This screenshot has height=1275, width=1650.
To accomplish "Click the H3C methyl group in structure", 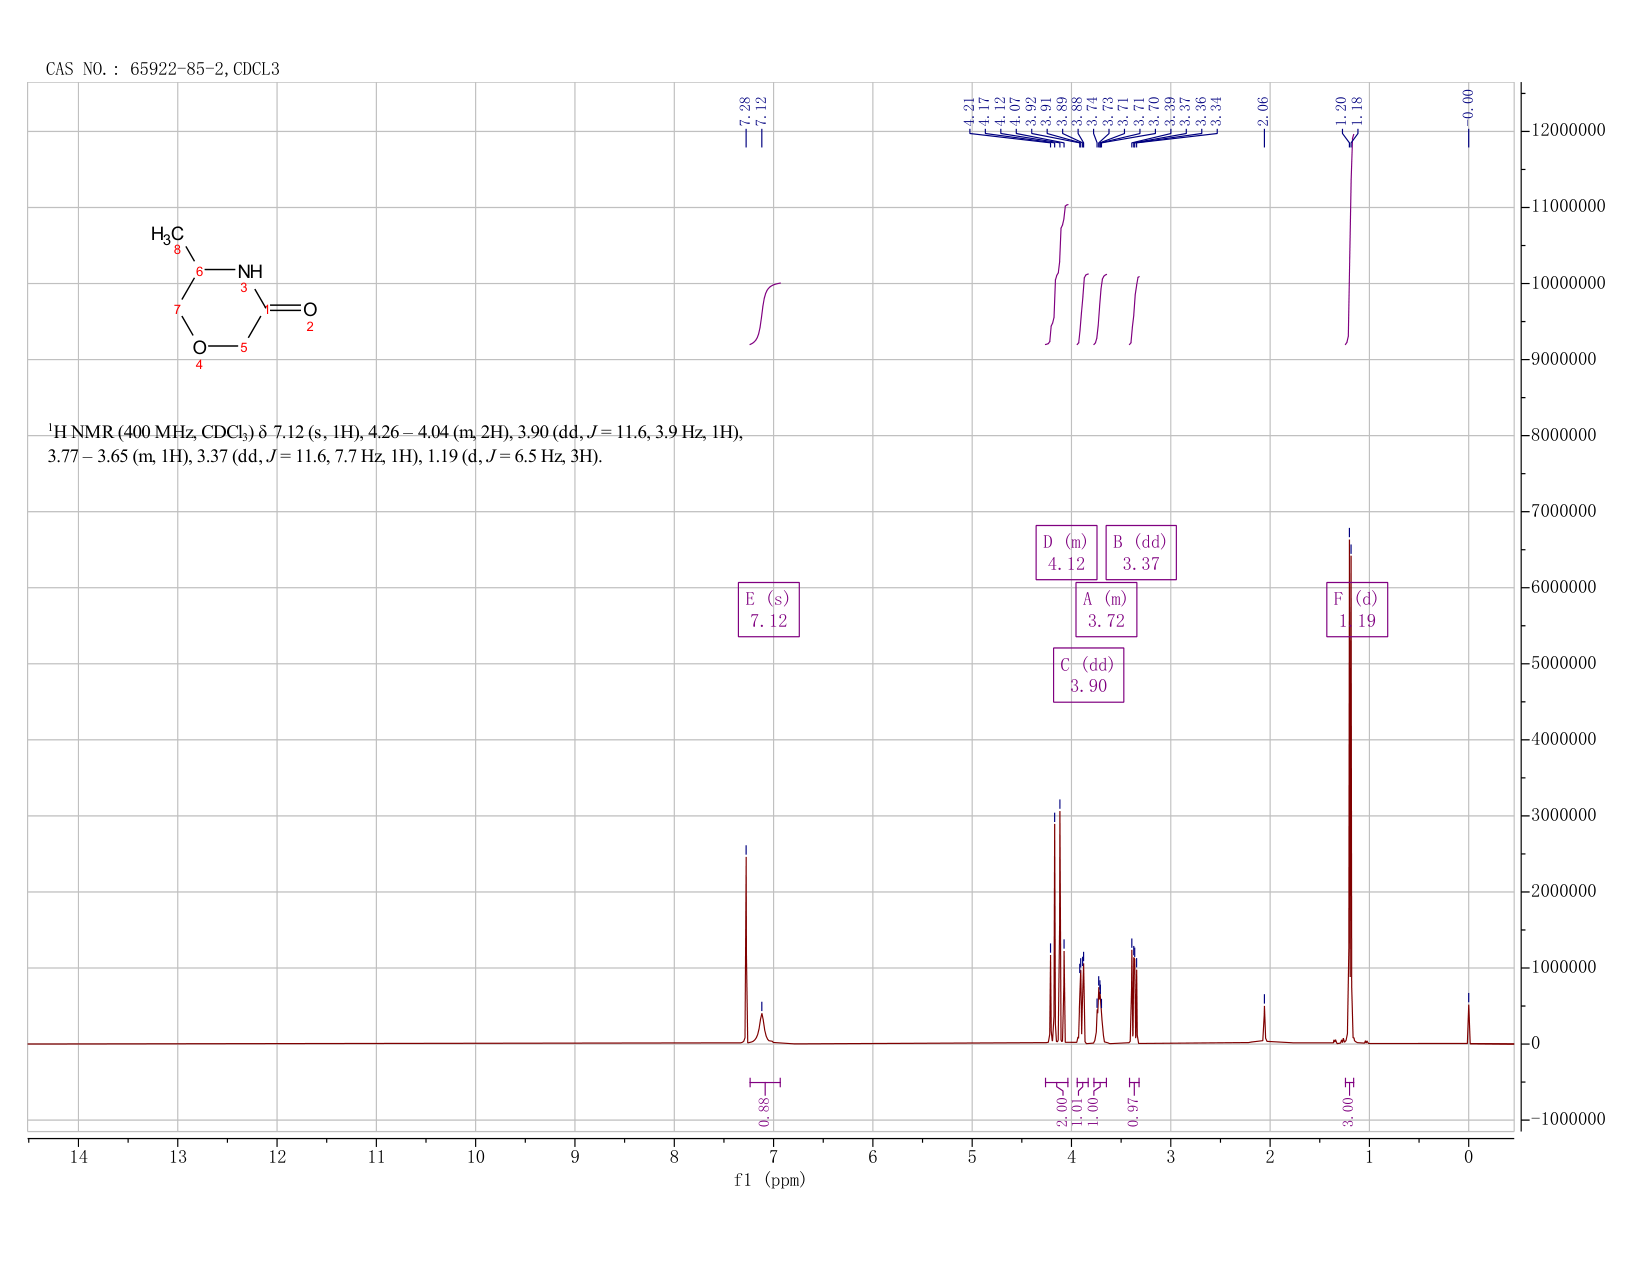I will 167,234.
